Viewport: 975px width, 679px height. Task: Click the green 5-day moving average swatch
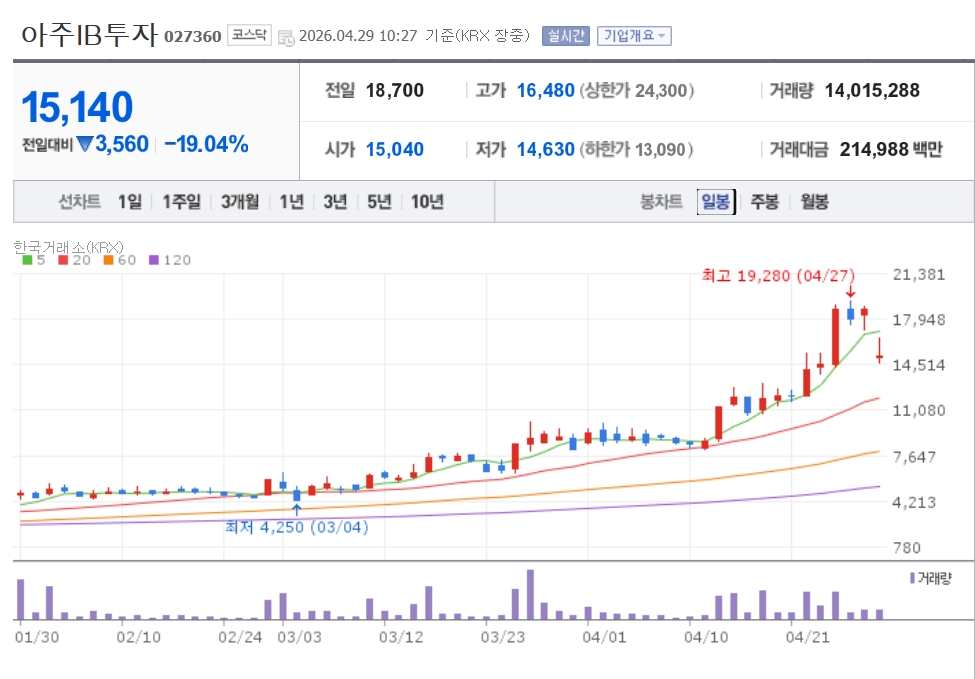28,260
